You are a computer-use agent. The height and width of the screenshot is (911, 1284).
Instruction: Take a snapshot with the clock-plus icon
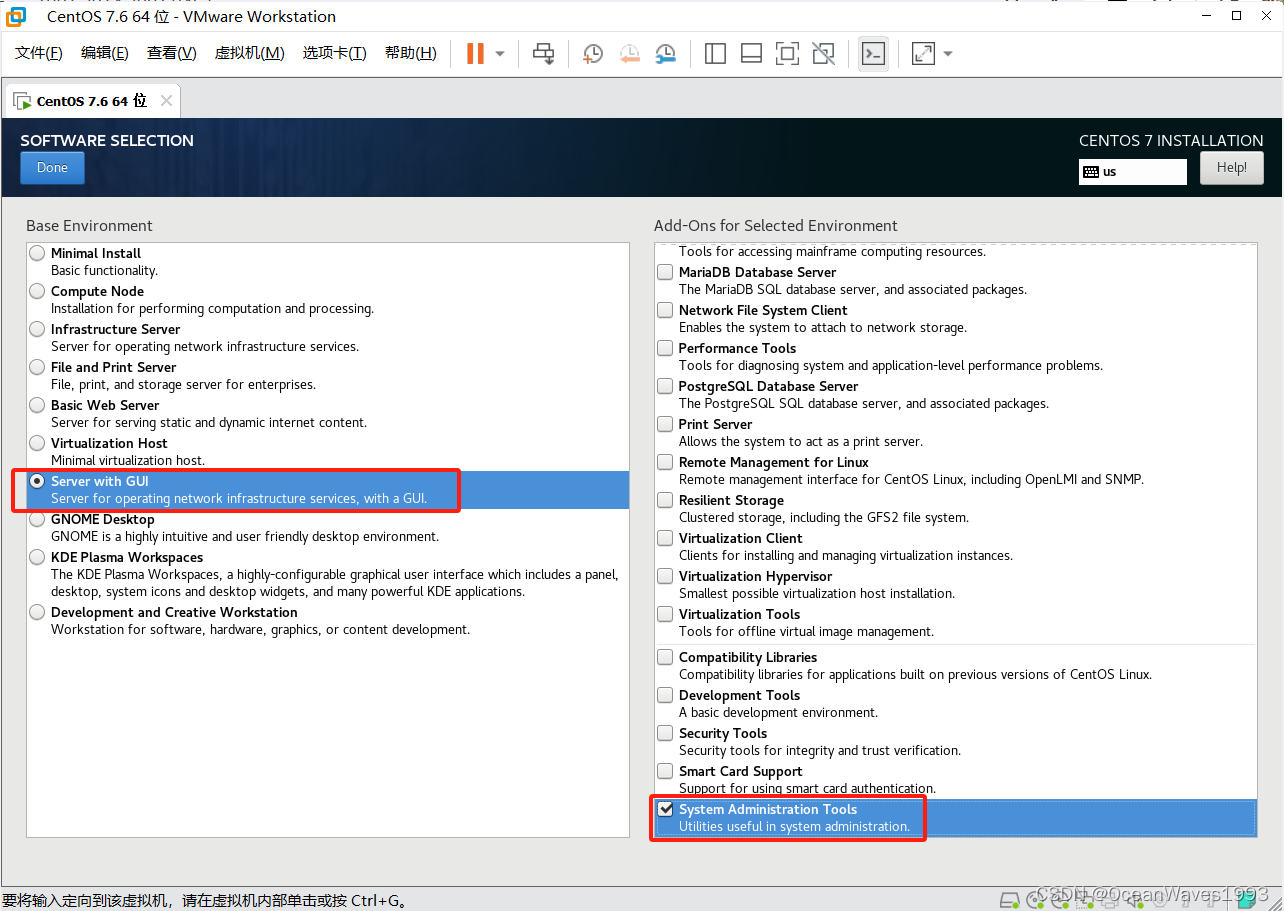593,53
